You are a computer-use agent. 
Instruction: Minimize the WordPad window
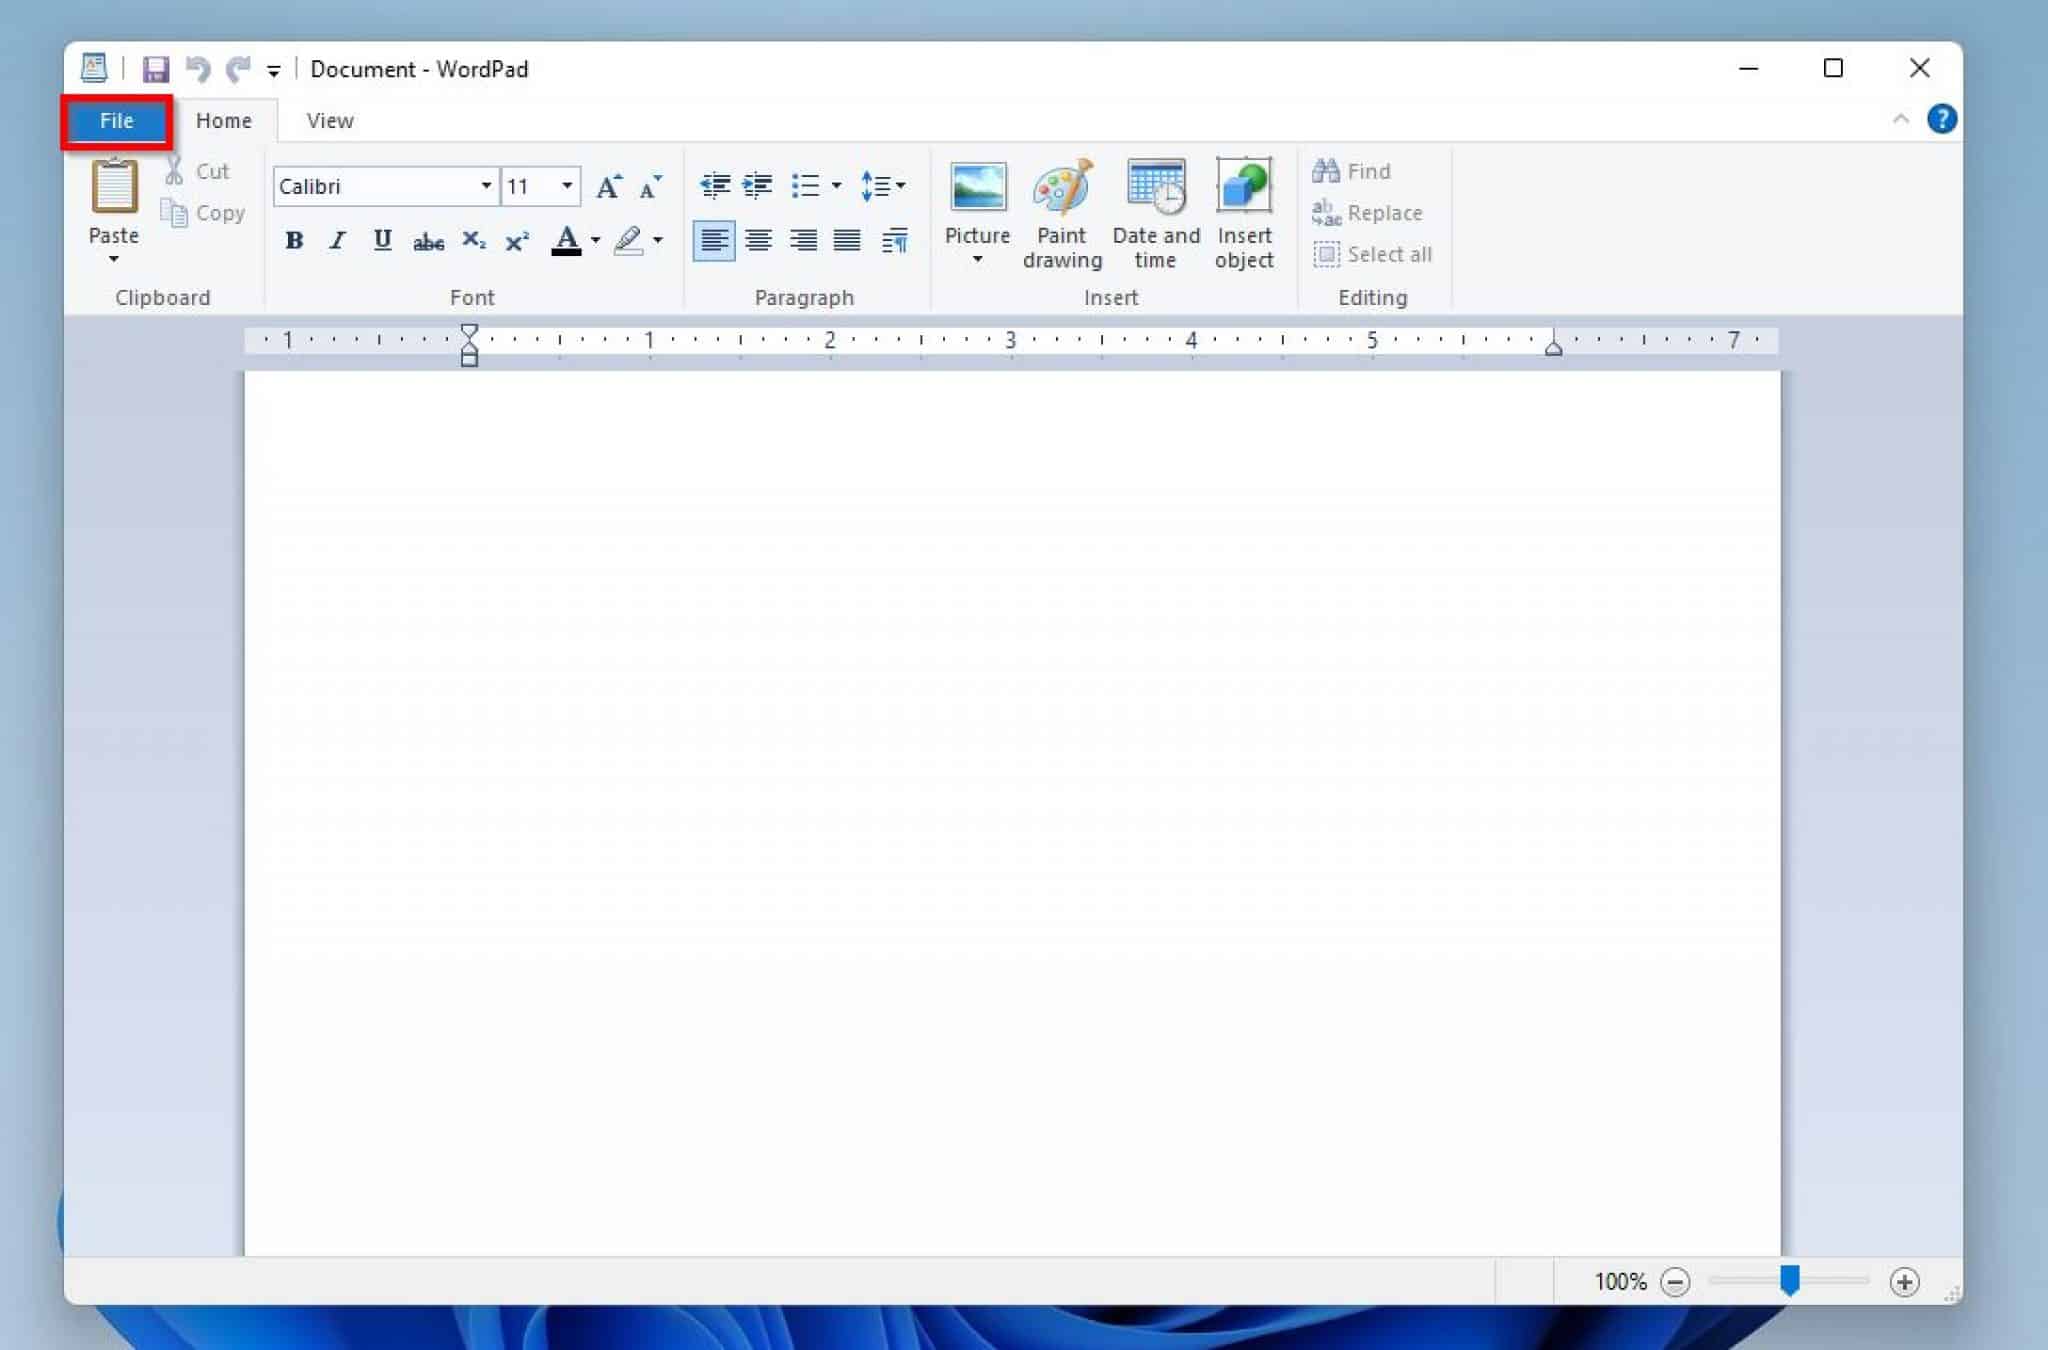pyautogui.click(x=1748, y=68)
